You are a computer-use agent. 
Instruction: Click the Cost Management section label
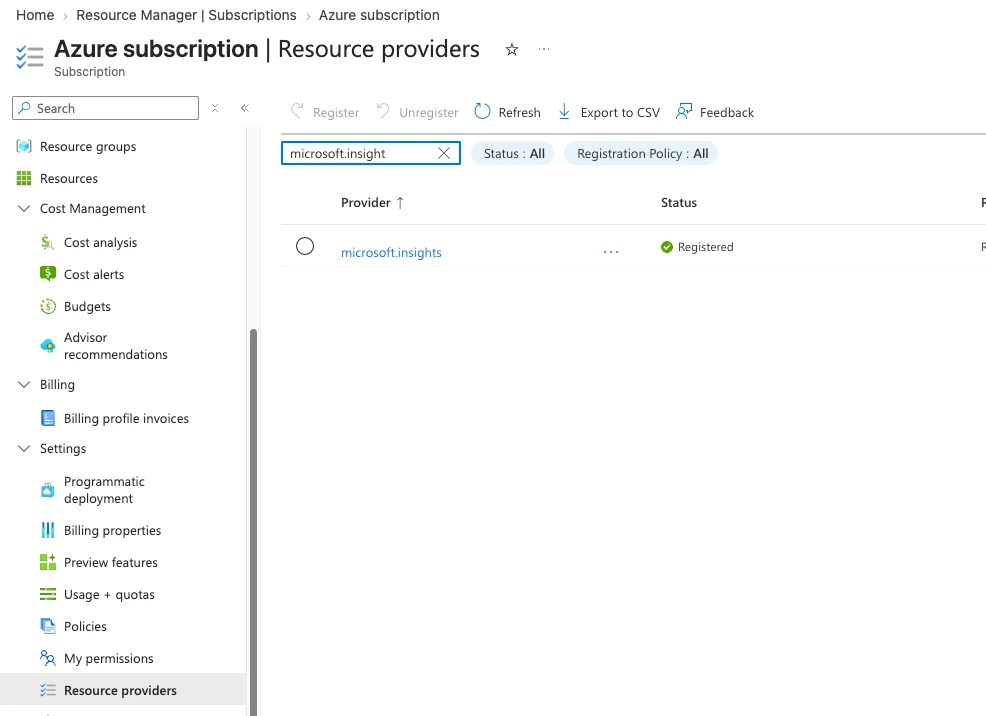pos(92,209)
